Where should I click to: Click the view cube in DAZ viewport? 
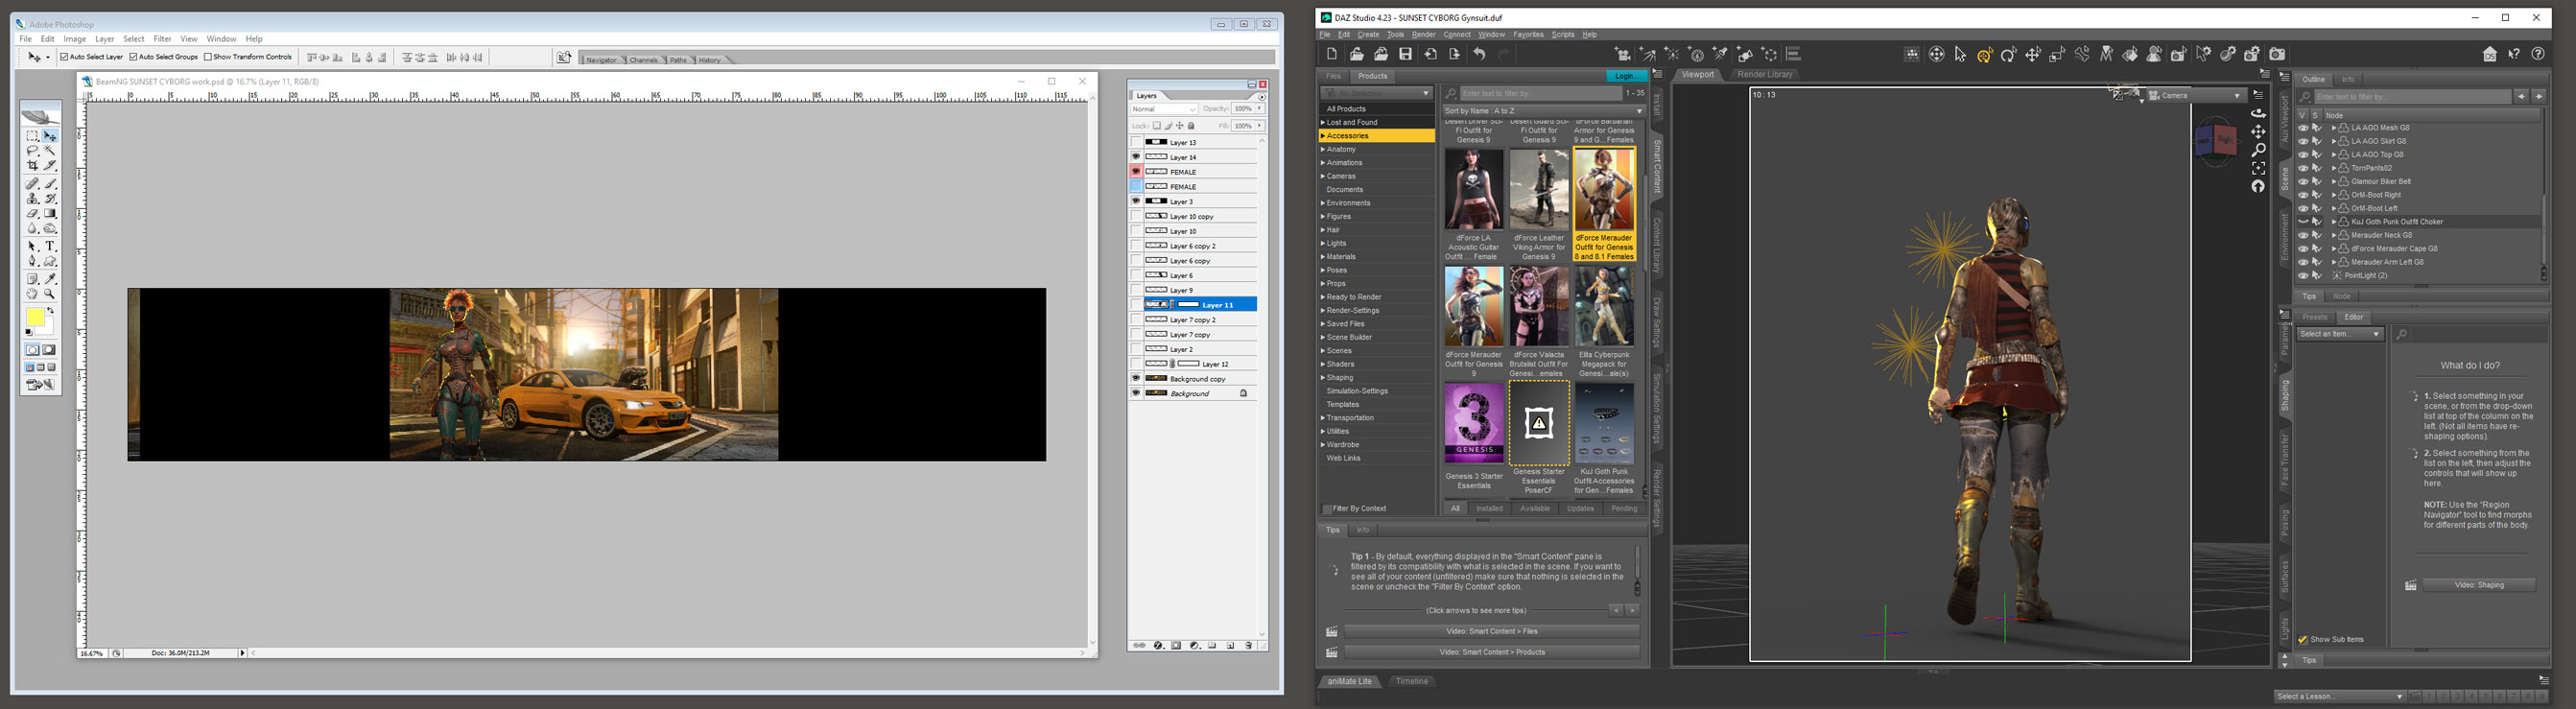click(x=2216, y=141)
